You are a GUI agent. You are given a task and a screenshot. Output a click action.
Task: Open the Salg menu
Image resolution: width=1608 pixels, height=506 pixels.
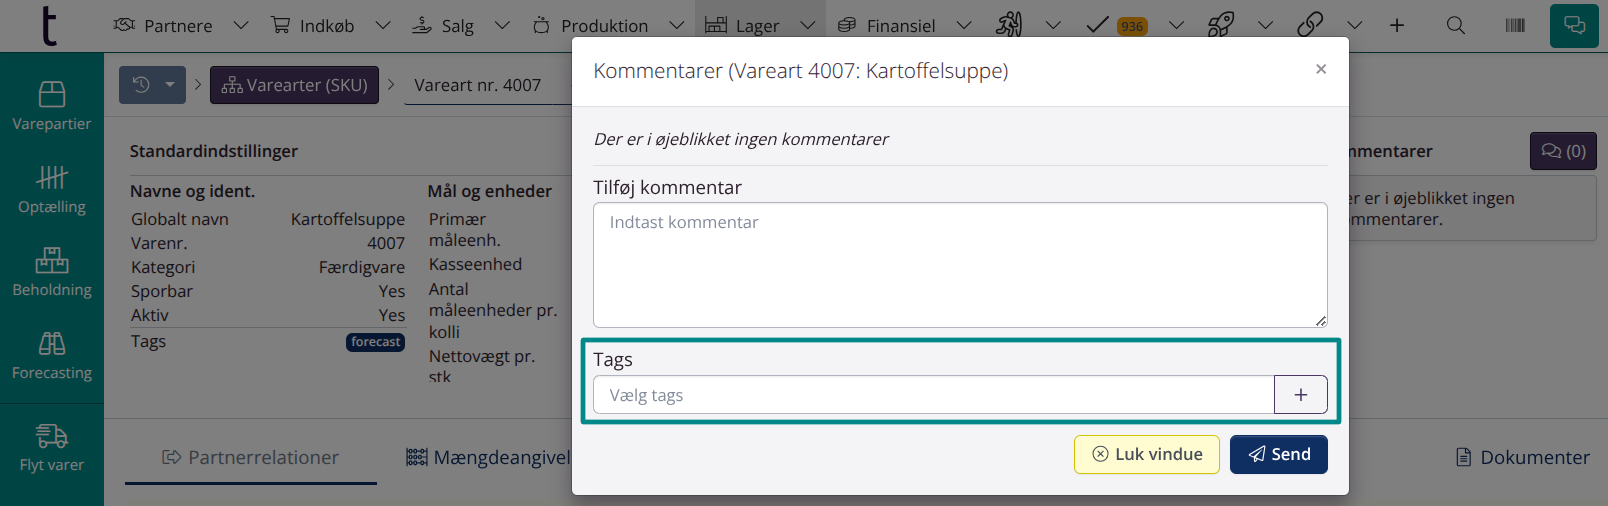click(443, 26)
